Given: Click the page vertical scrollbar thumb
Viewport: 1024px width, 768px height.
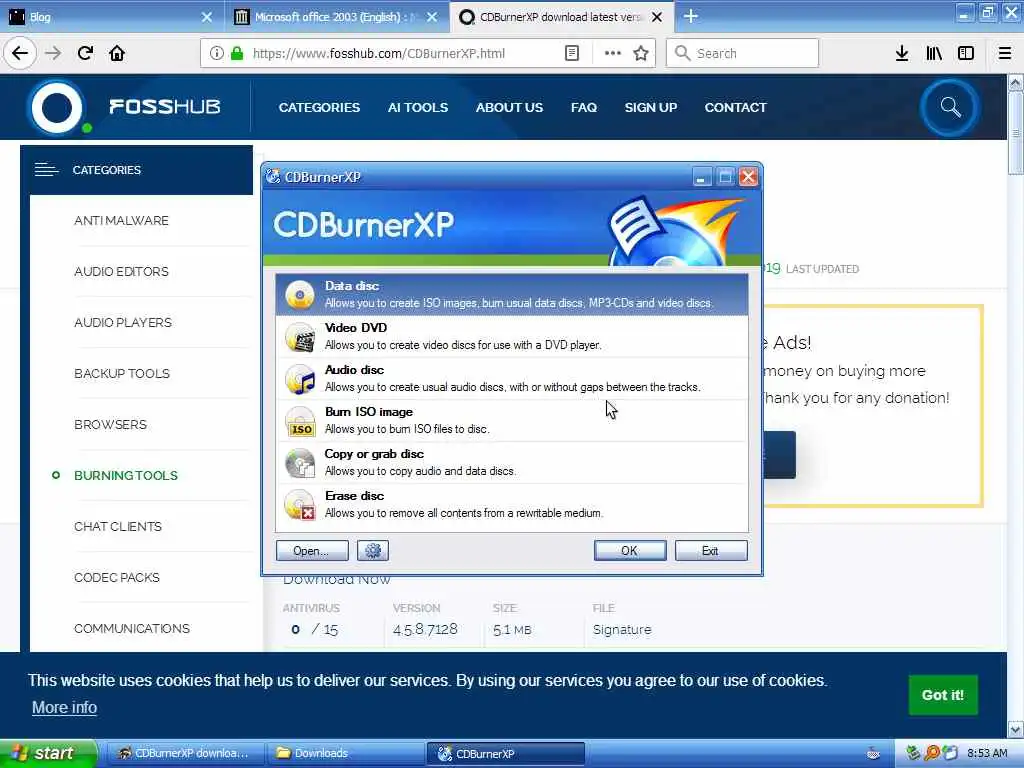Looking at the screenshot, I should tap(1016, 134).
